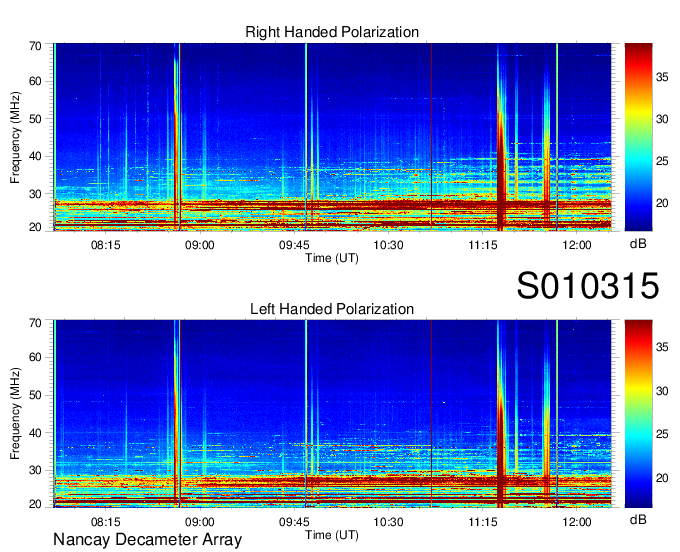Click 12:00 tick on right-handed time axis
This screenshot has width=680, height=552.
coord(577,245)
